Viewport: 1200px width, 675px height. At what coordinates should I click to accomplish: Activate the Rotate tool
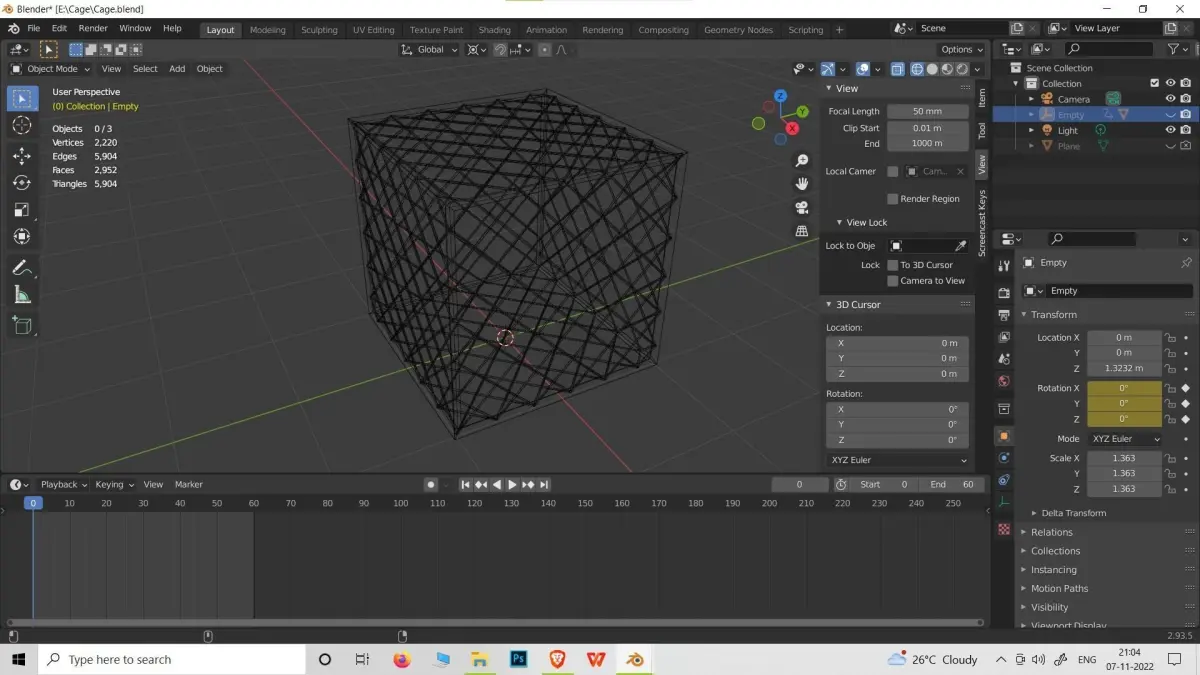[x=22, y=183]
